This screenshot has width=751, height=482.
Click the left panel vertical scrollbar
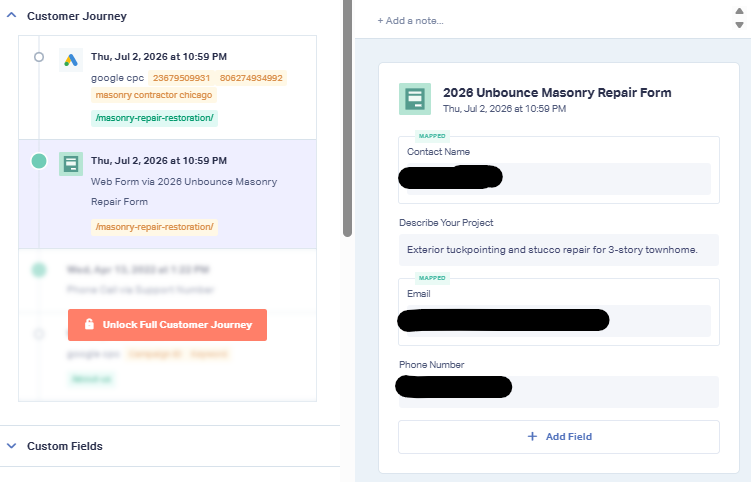(347, 118)
